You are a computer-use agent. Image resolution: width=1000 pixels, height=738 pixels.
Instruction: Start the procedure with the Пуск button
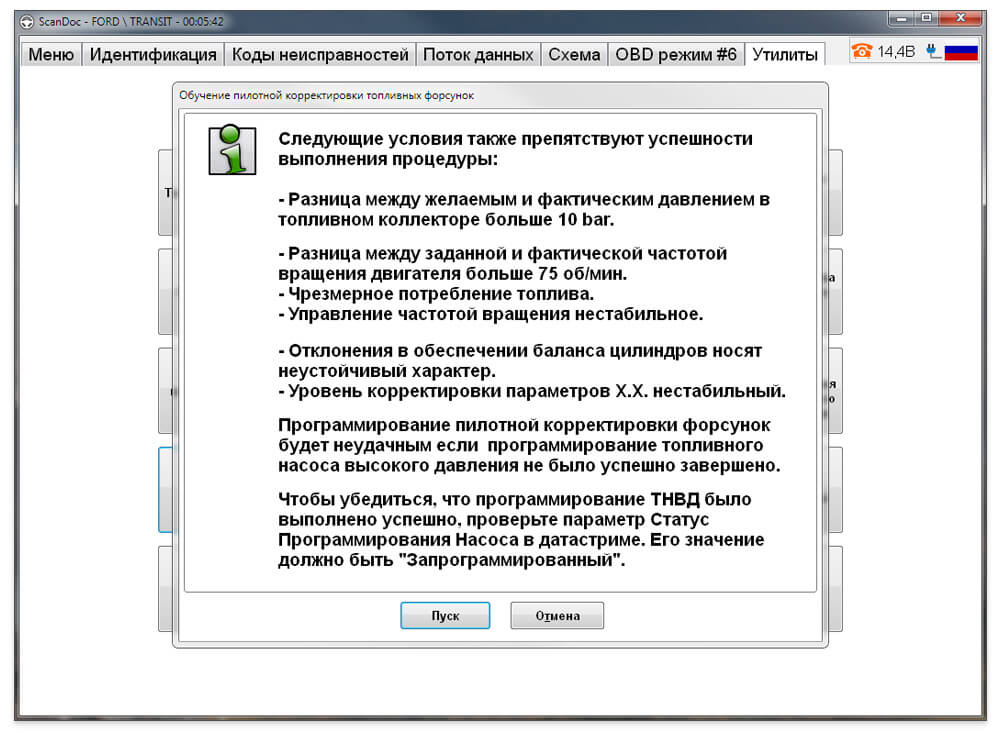[445, 616]
